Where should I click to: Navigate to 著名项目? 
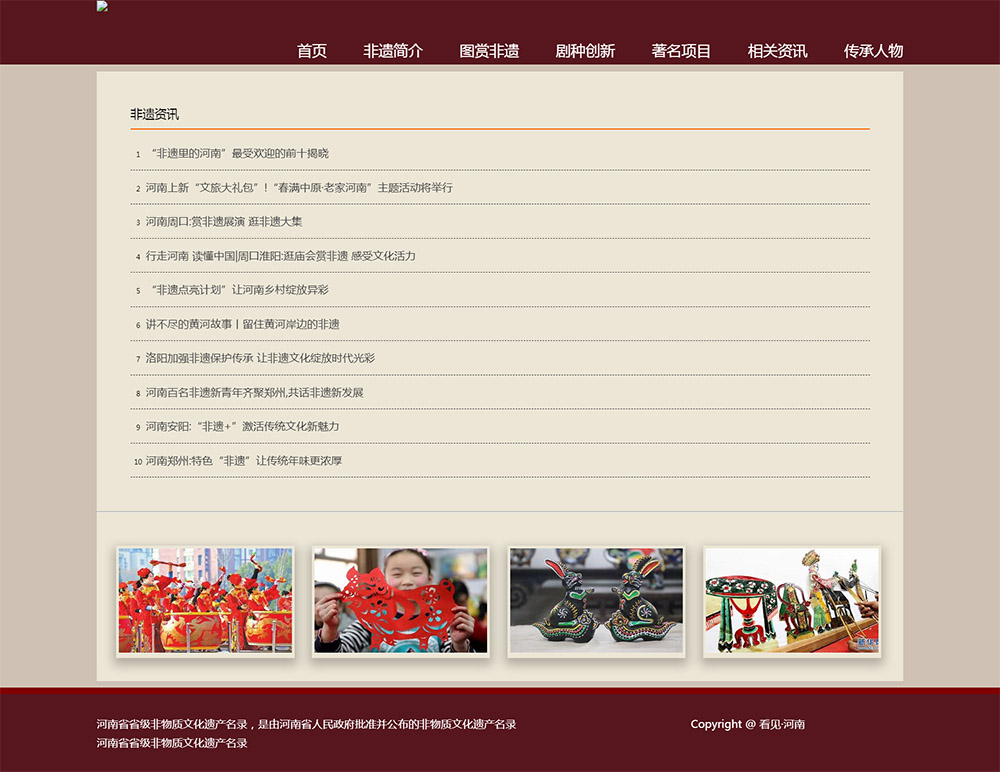(x=681, y=50)
